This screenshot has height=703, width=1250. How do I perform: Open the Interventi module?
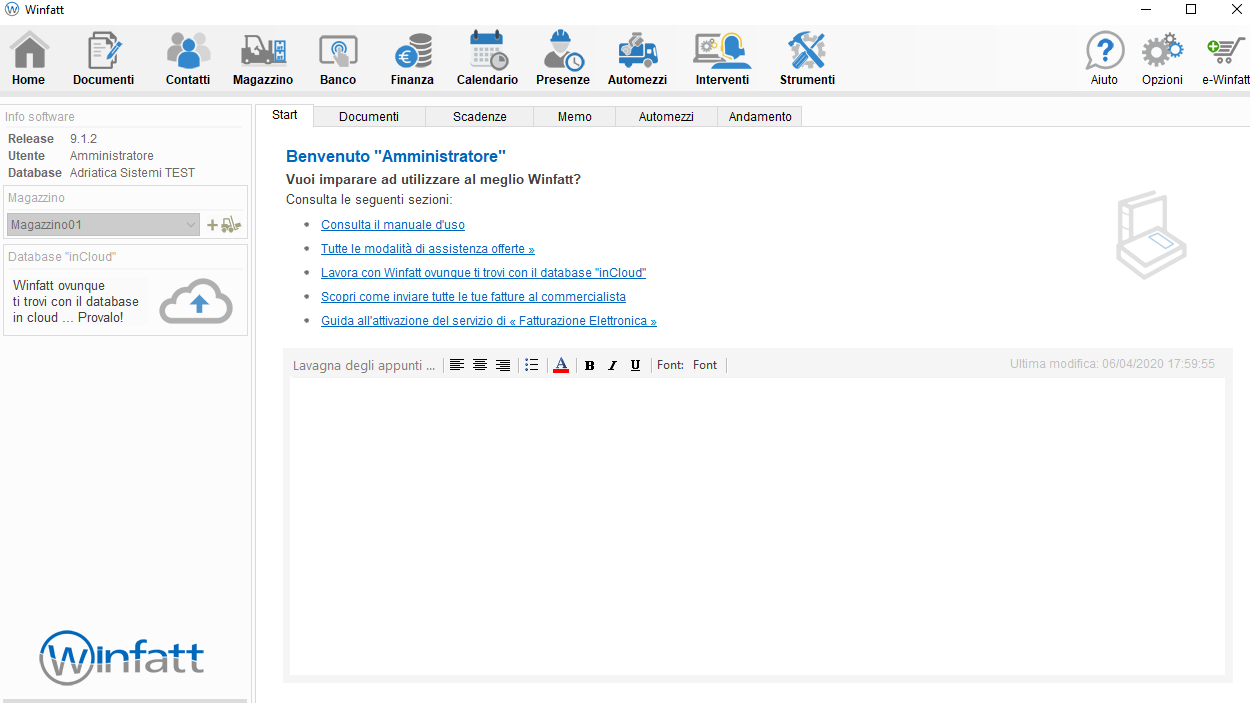722,58
